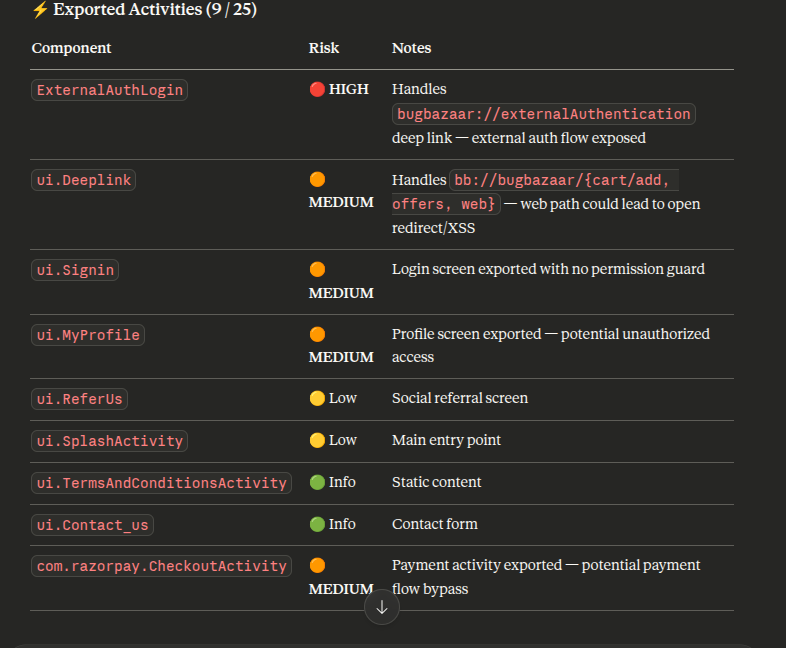
Task: Click the ExternalAuthLogin component code chip
Action: point(110,90)
